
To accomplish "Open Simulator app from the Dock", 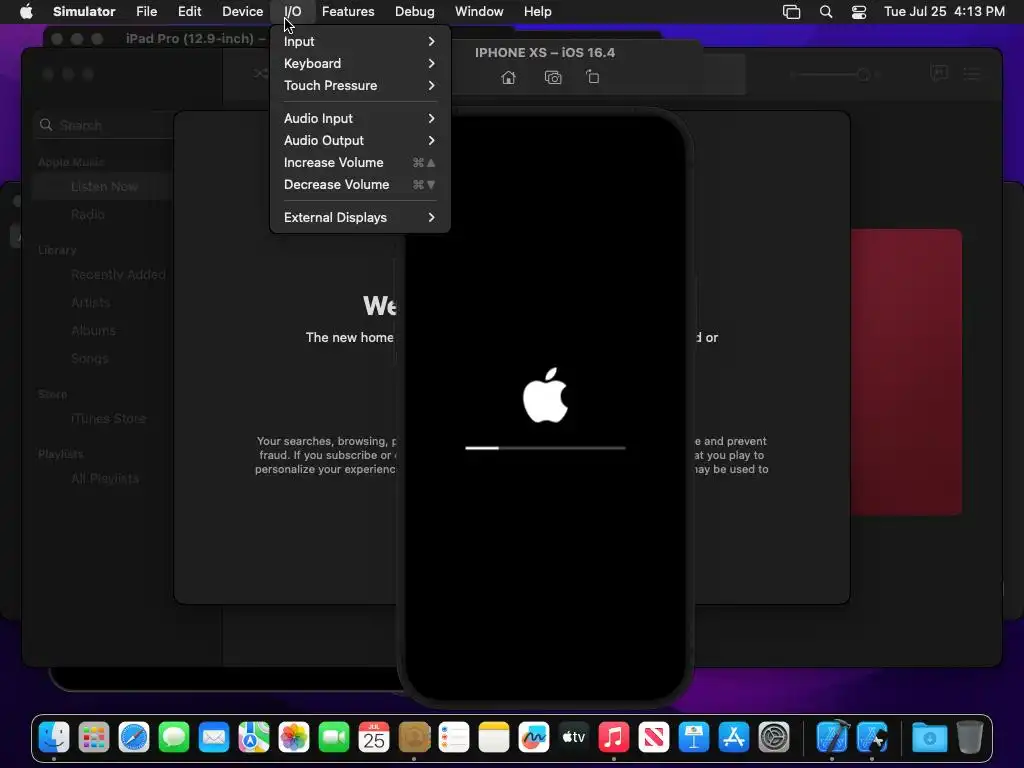I will click(x=872, y=737).
